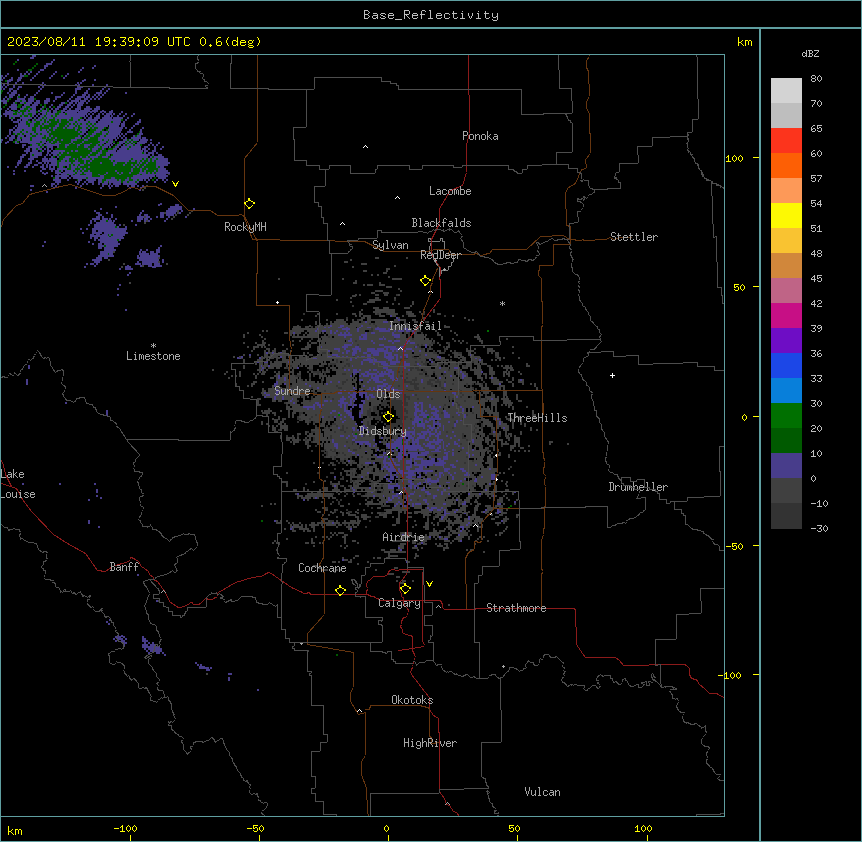
Task: Click the Innisfail label
Action: (415, 326)
